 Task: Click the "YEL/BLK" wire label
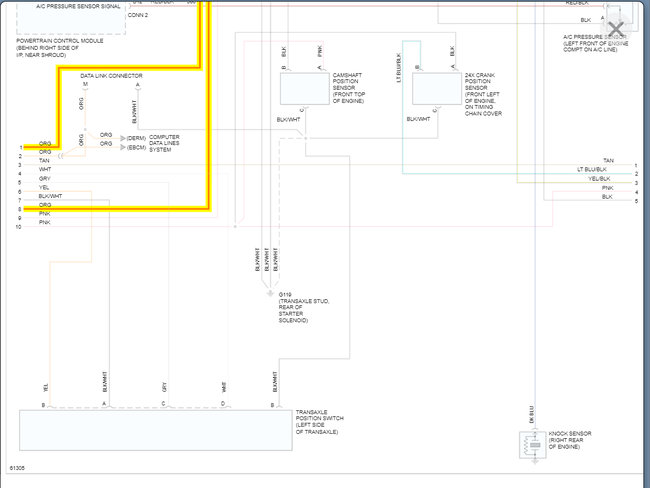pyautogui.click(x=599, y=179)
